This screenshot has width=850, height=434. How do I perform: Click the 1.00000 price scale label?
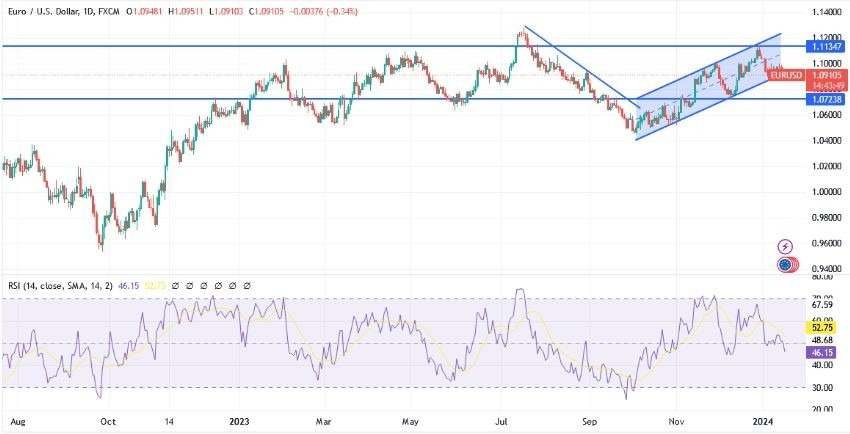click(x=827, y=192)
